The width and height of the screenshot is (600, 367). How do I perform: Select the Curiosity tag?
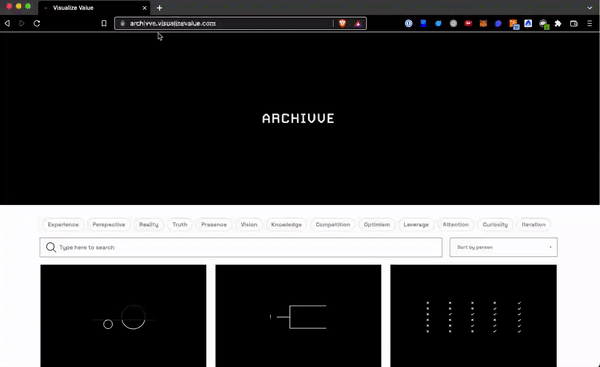click(495, 225)
